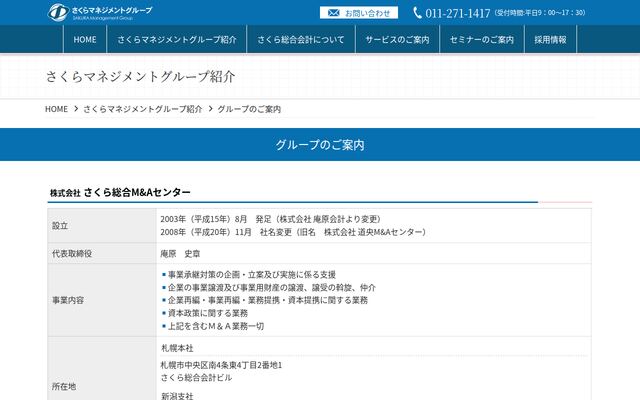
Task: Click page title さくらマネジメントグループ紹介
Action: pyautogui.click(x=140, y=76)
